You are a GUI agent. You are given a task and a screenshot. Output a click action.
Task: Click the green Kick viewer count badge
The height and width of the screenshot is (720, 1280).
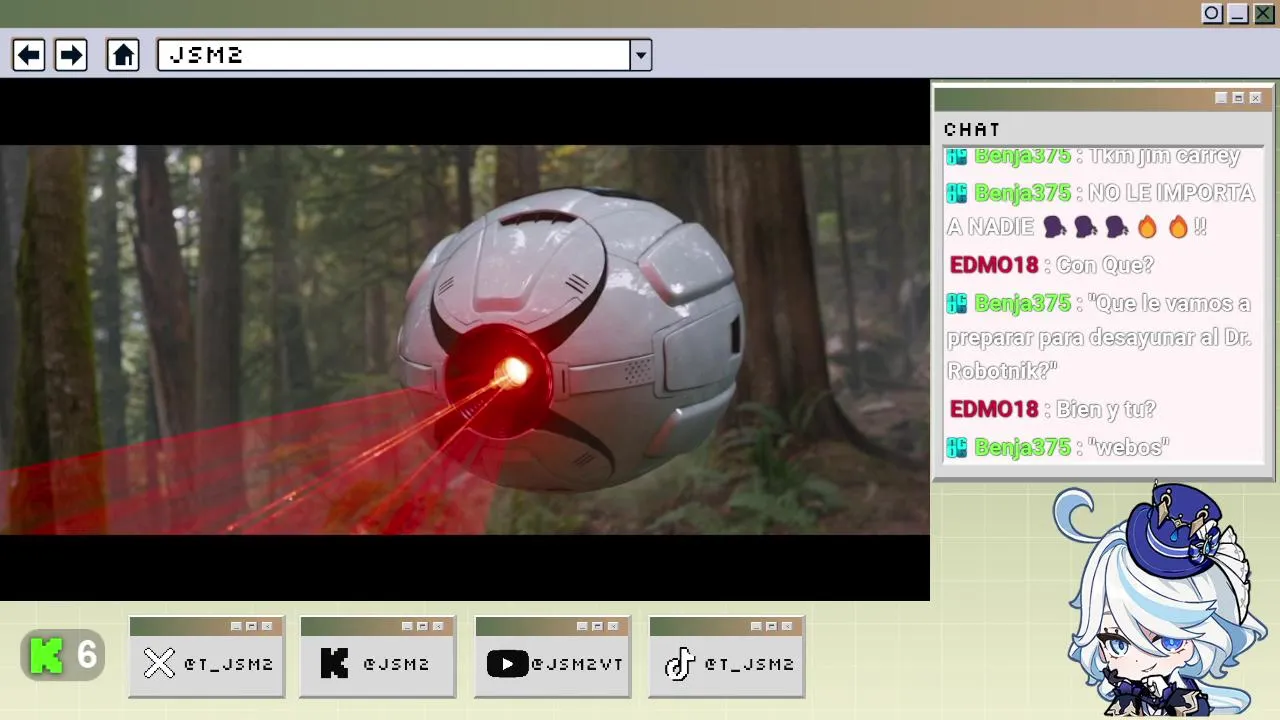point(62,655)
